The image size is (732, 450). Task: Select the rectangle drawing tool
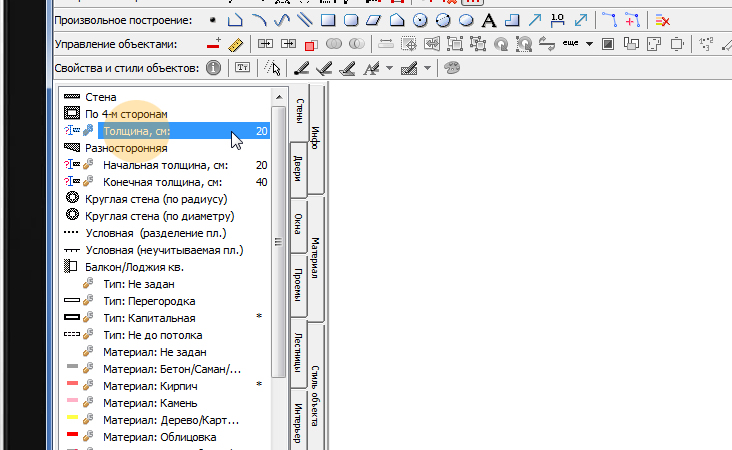[x=327, y=19]
